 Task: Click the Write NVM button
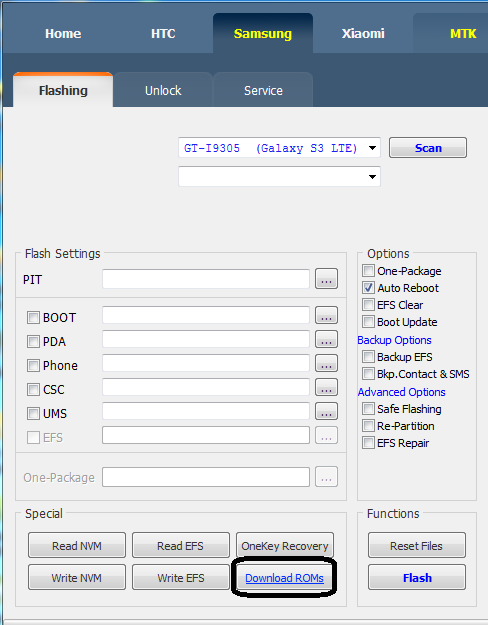pyautogui.click(x=77, y=577)
